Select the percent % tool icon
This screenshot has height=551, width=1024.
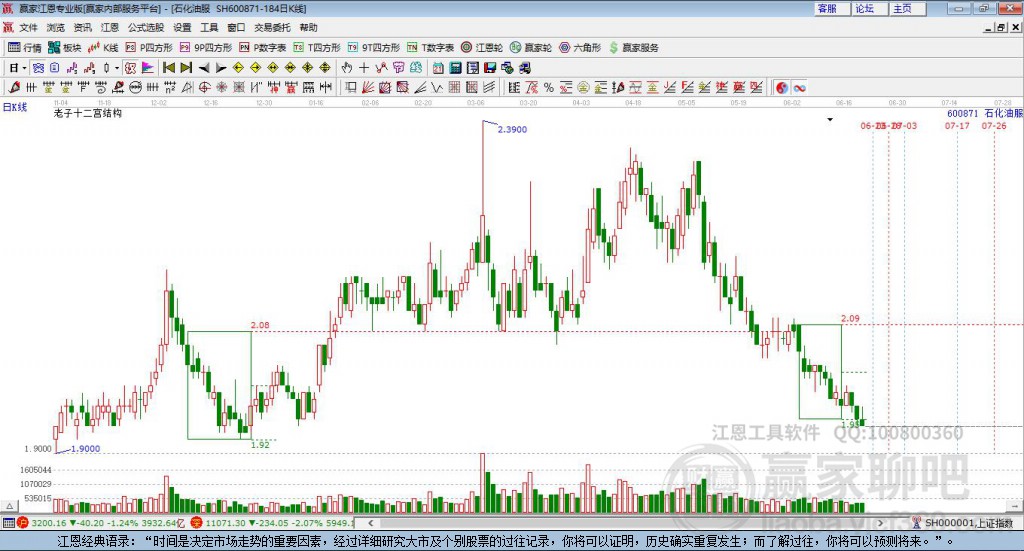[549, 87]
